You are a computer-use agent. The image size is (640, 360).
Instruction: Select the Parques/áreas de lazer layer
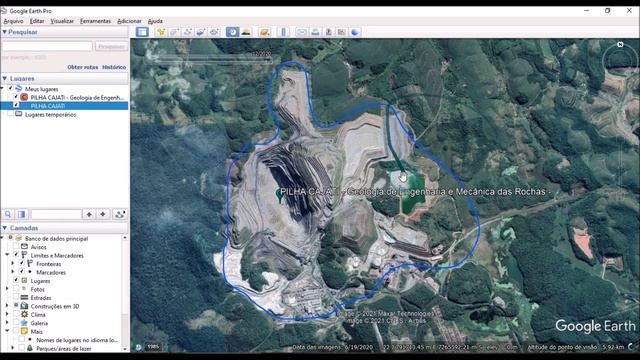click(x=64, y=348)
